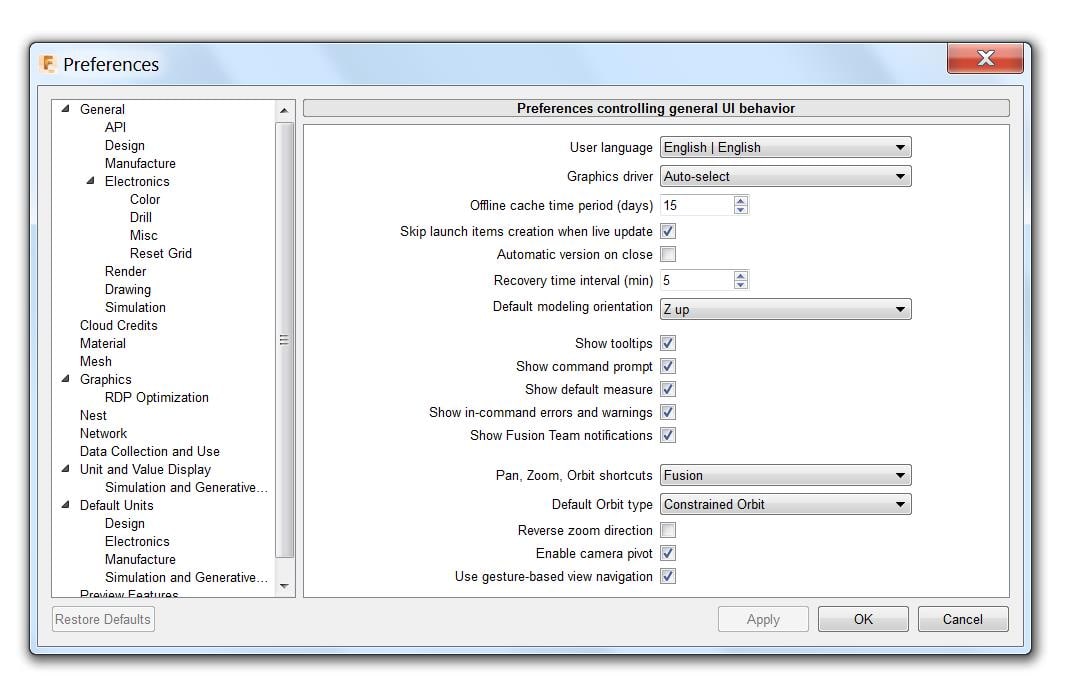Screen dimensions: 1067x681
Task: Select Color under Electronics
Action: pyautogui.click(x=145, y=199)
